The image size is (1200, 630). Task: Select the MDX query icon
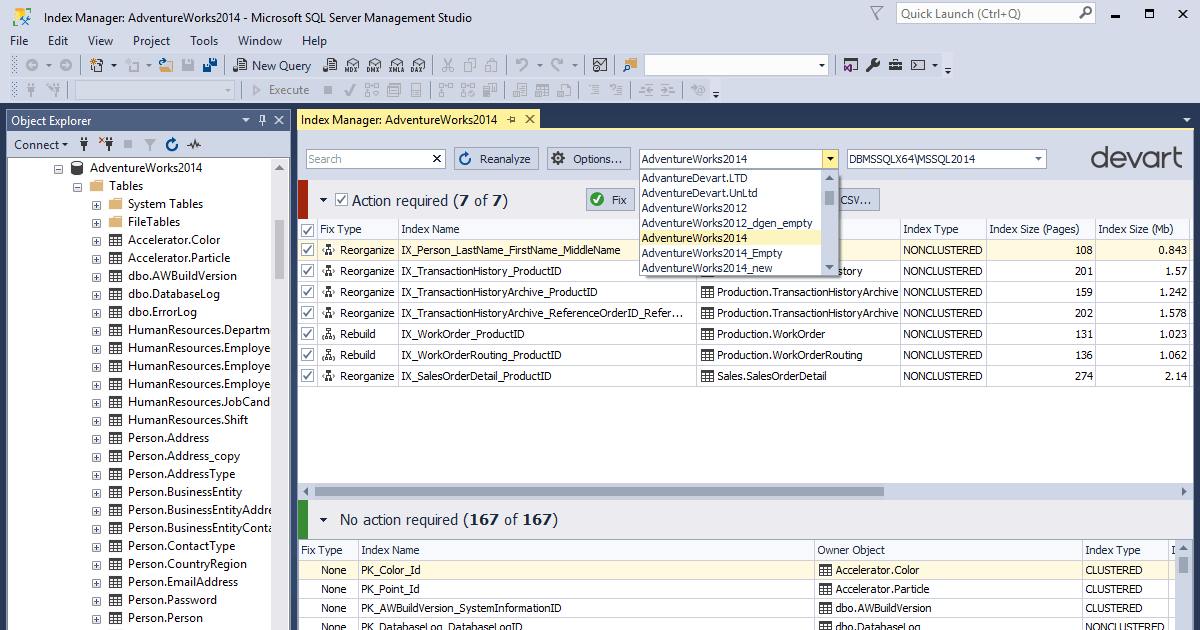click(353, 65)
